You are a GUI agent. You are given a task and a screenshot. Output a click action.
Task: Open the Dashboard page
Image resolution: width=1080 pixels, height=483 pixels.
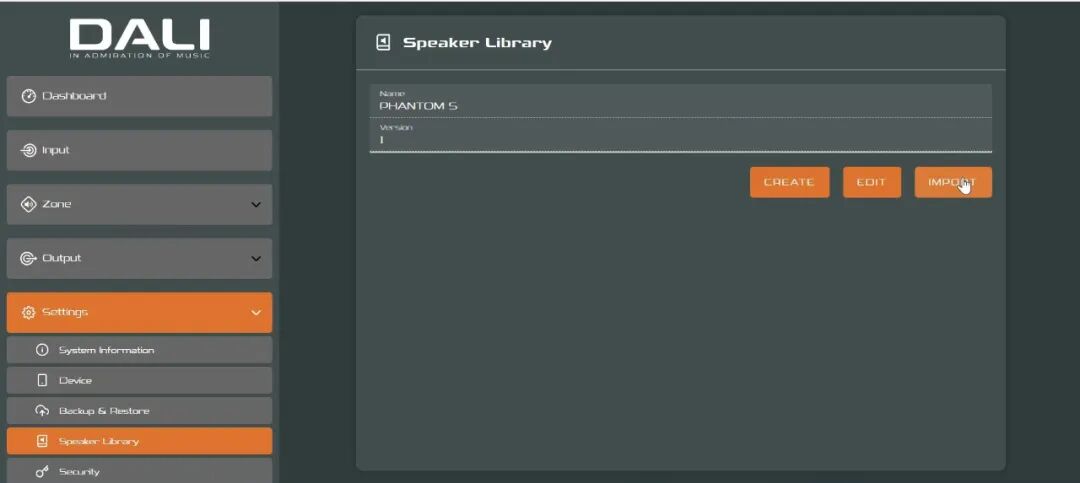[x=139, y=96]
